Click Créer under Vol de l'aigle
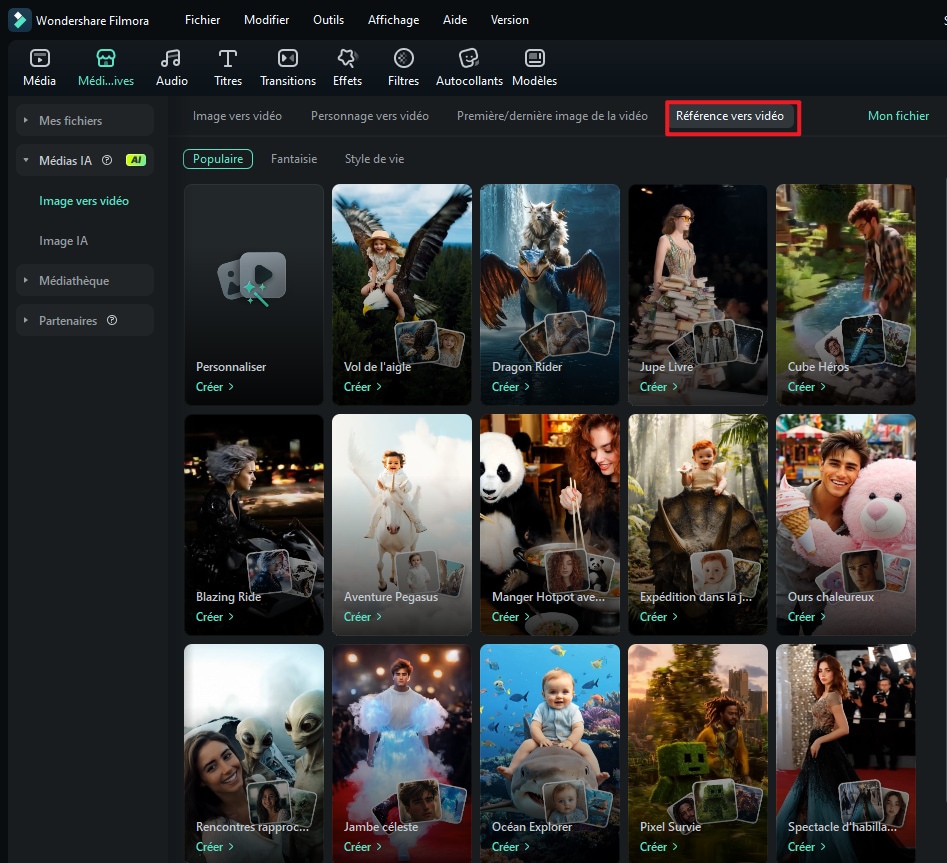 (x=362, y=387)
